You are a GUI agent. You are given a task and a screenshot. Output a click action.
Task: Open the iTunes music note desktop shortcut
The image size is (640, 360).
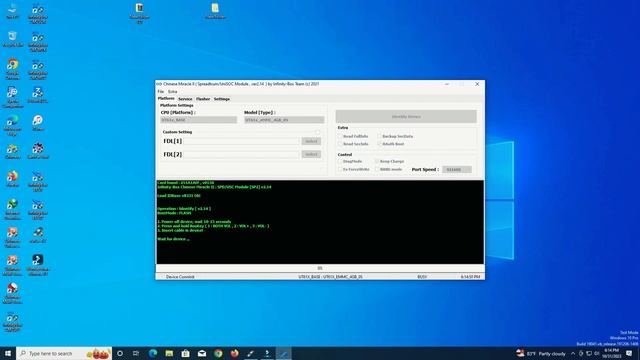tap(38, 123)
